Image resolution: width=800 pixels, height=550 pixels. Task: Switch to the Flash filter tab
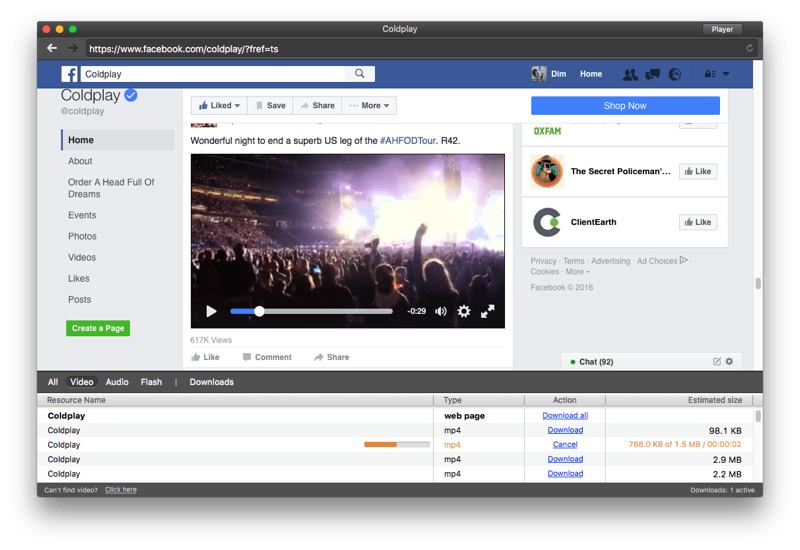click(151, 382)
